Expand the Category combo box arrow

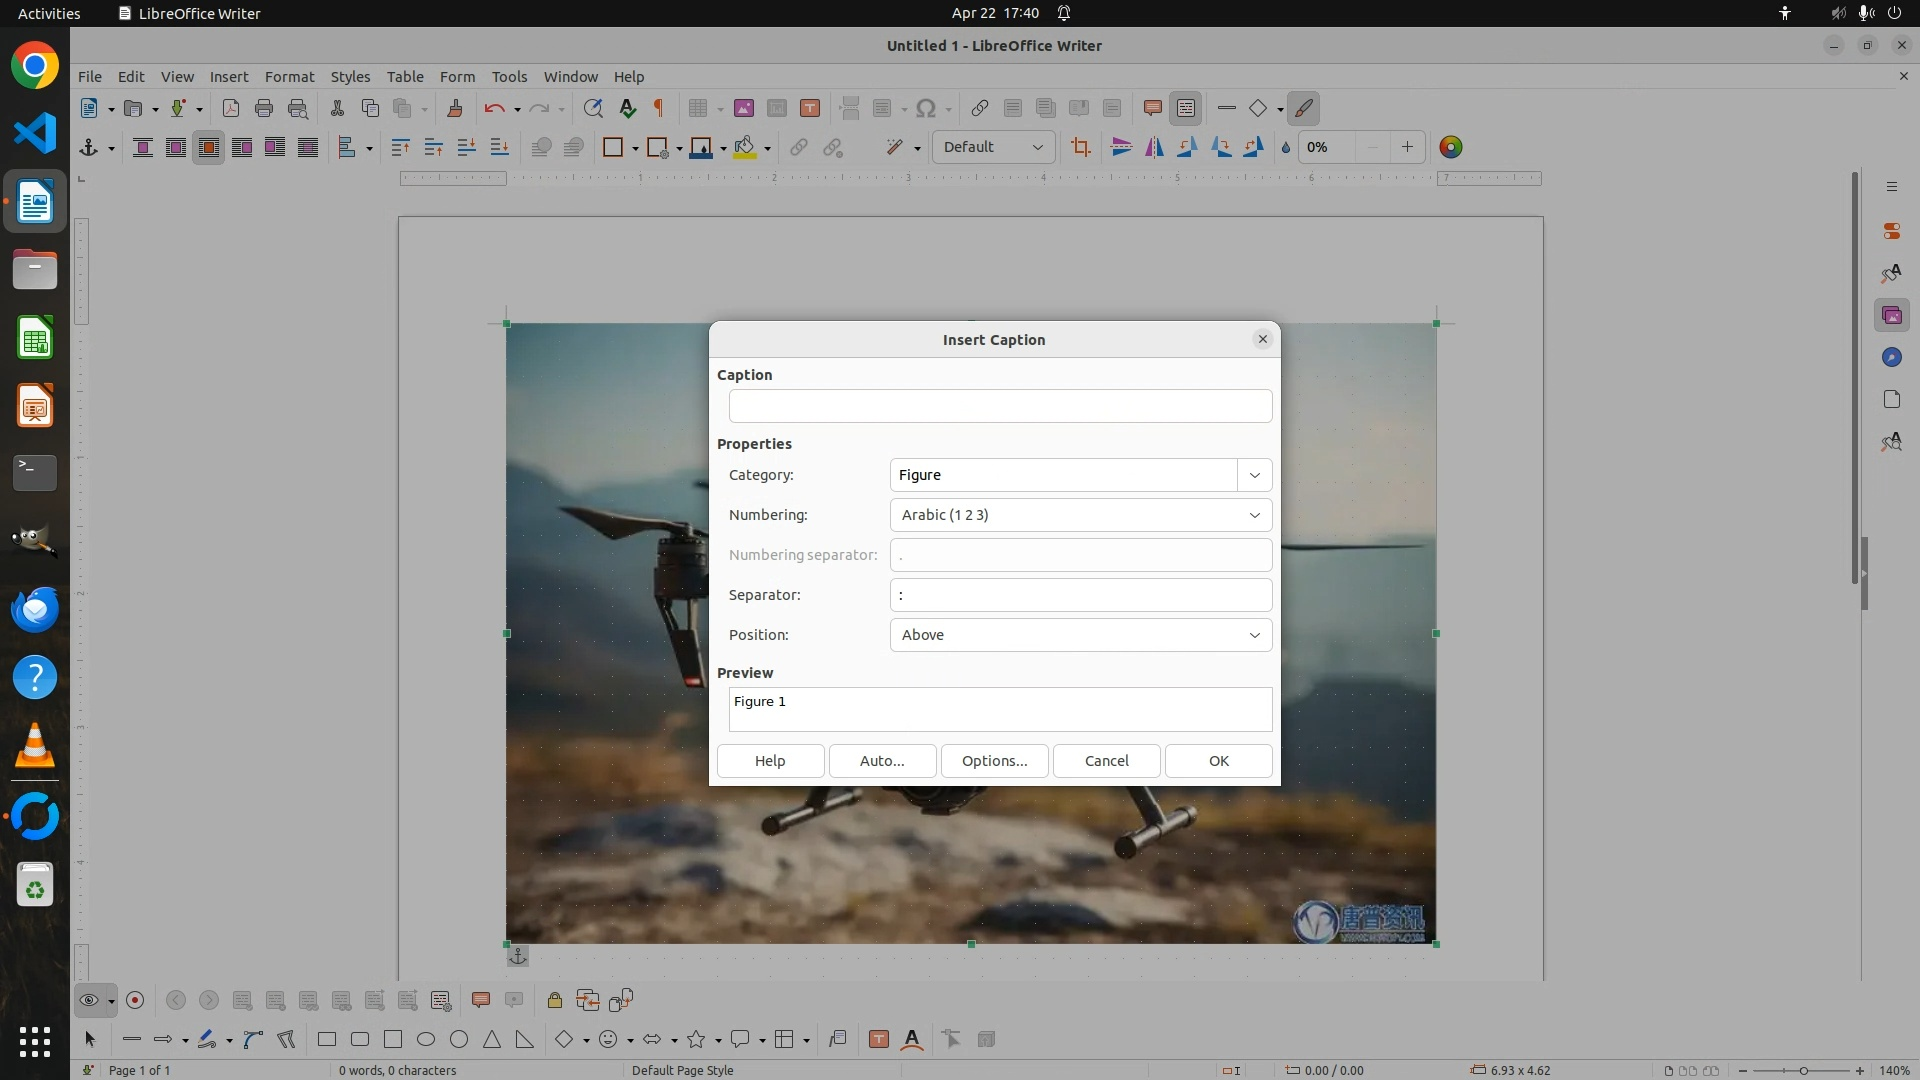click(x=1254, y=475)
